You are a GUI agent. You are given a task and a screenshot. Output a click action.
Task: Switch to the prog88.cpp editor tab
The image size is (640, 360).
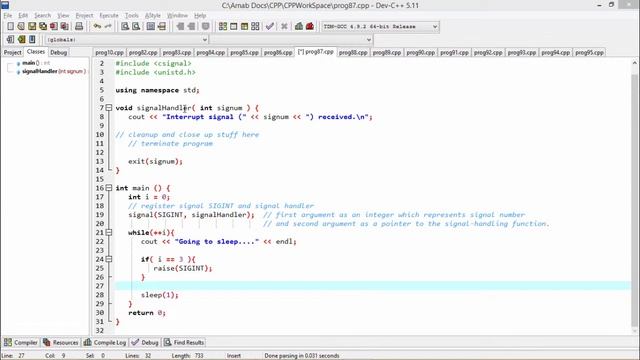[x=353, y=53]
